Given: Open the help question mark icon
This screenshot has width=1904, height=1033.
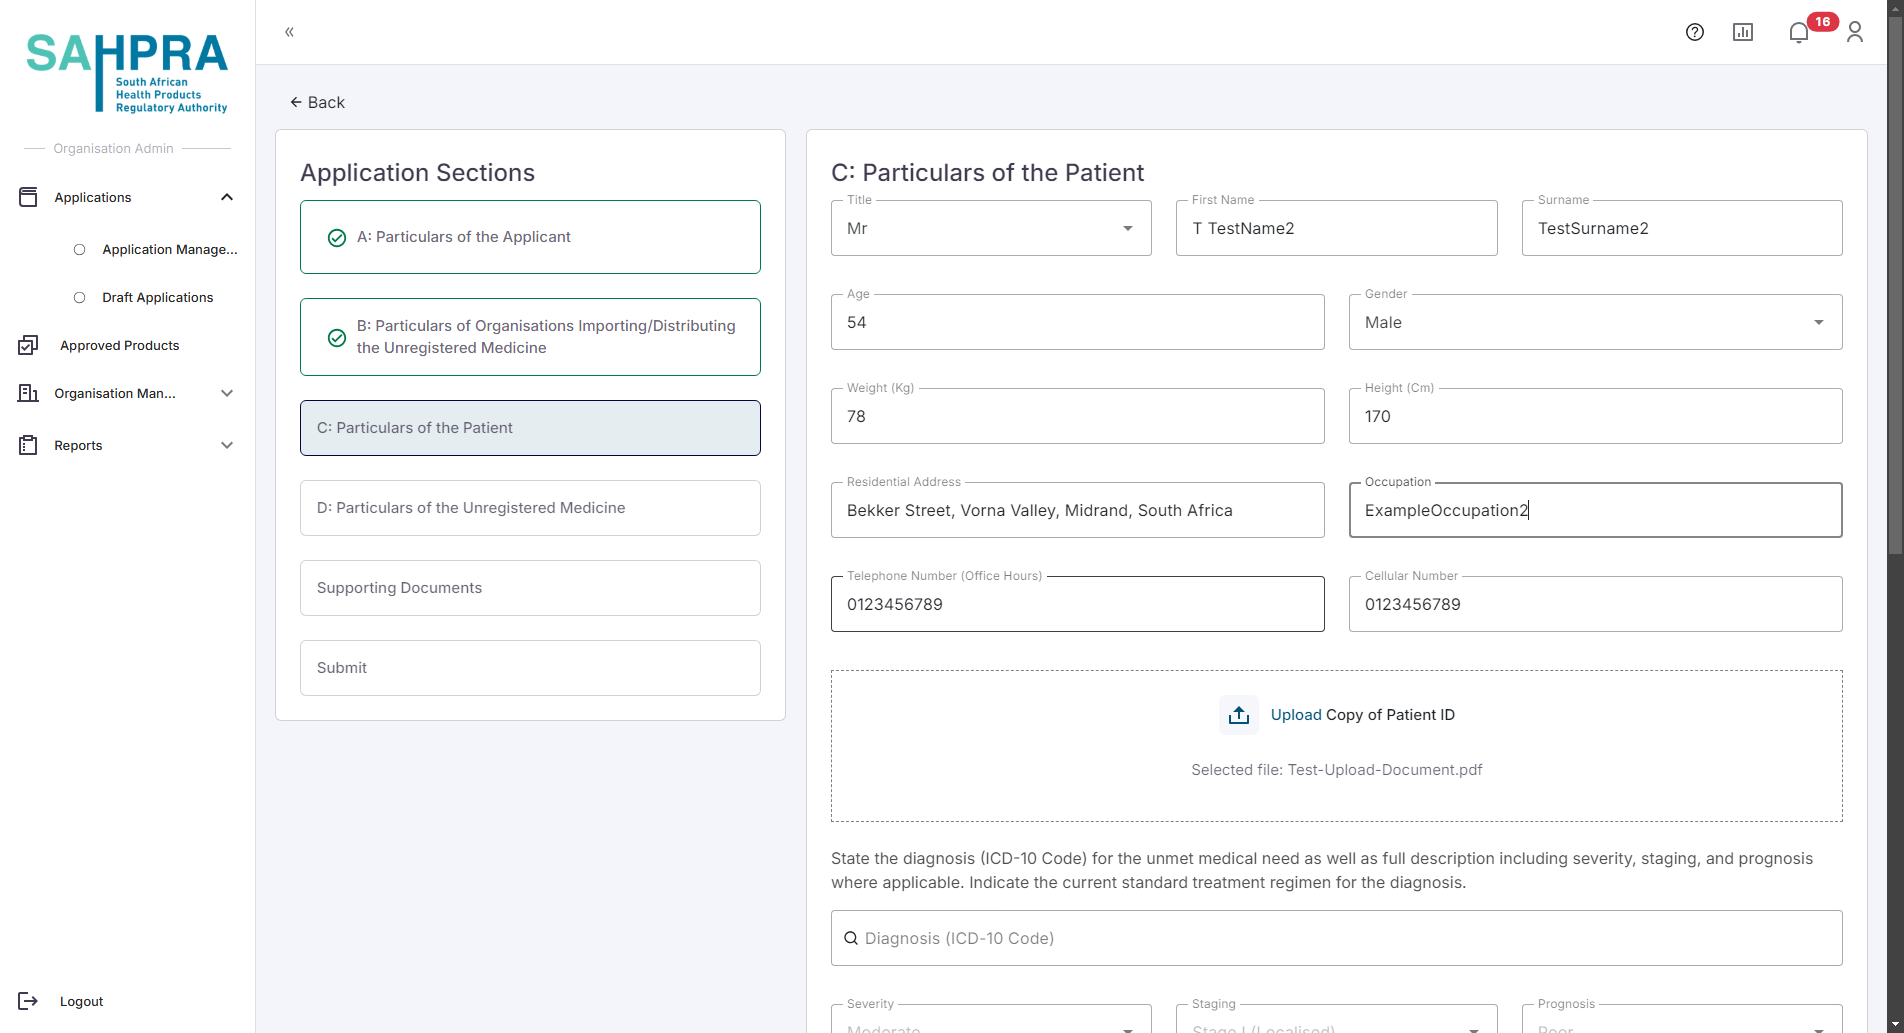Looking at the screenshot, I should point(1694,32).
